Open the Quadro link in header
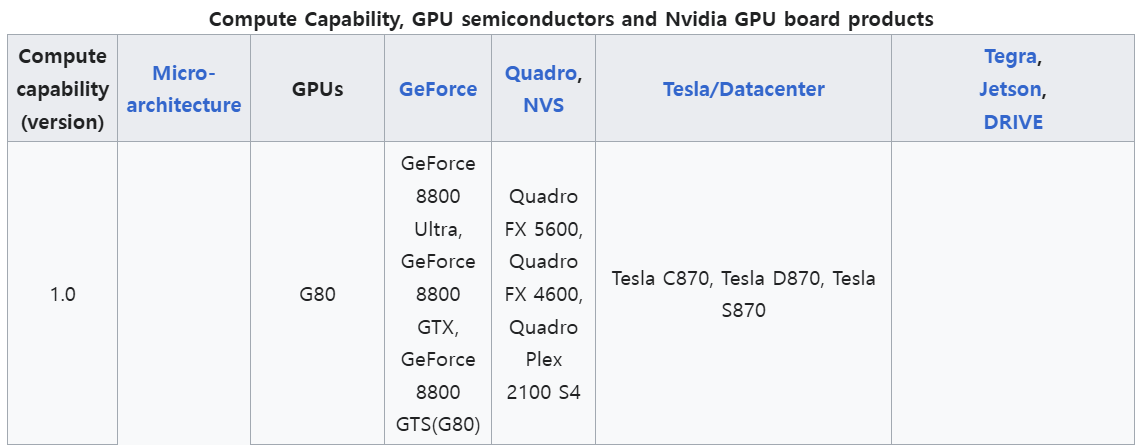The image size is (1140, 445). click(541, 73)
